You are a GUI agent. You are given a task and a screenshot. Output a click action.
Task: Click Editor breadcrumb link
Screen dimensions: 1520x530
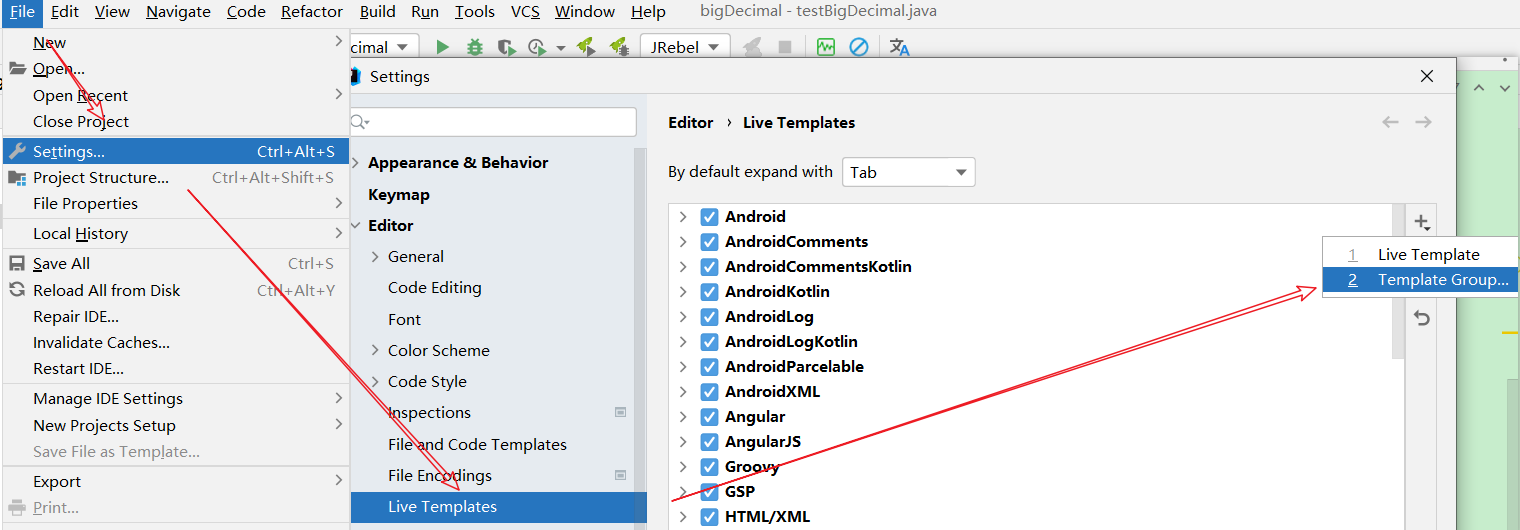tap(690, 122)
